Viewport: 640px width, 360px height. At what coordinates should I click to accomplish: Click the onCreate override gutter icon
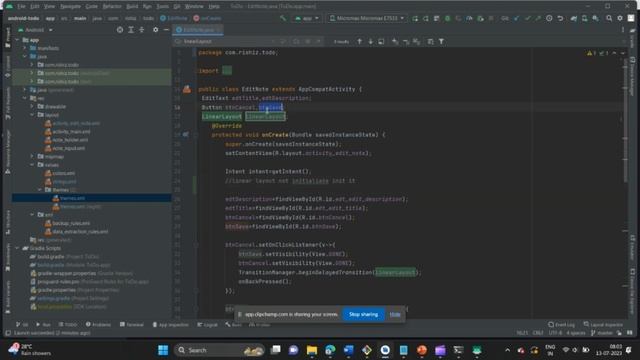tap(186, 134)
